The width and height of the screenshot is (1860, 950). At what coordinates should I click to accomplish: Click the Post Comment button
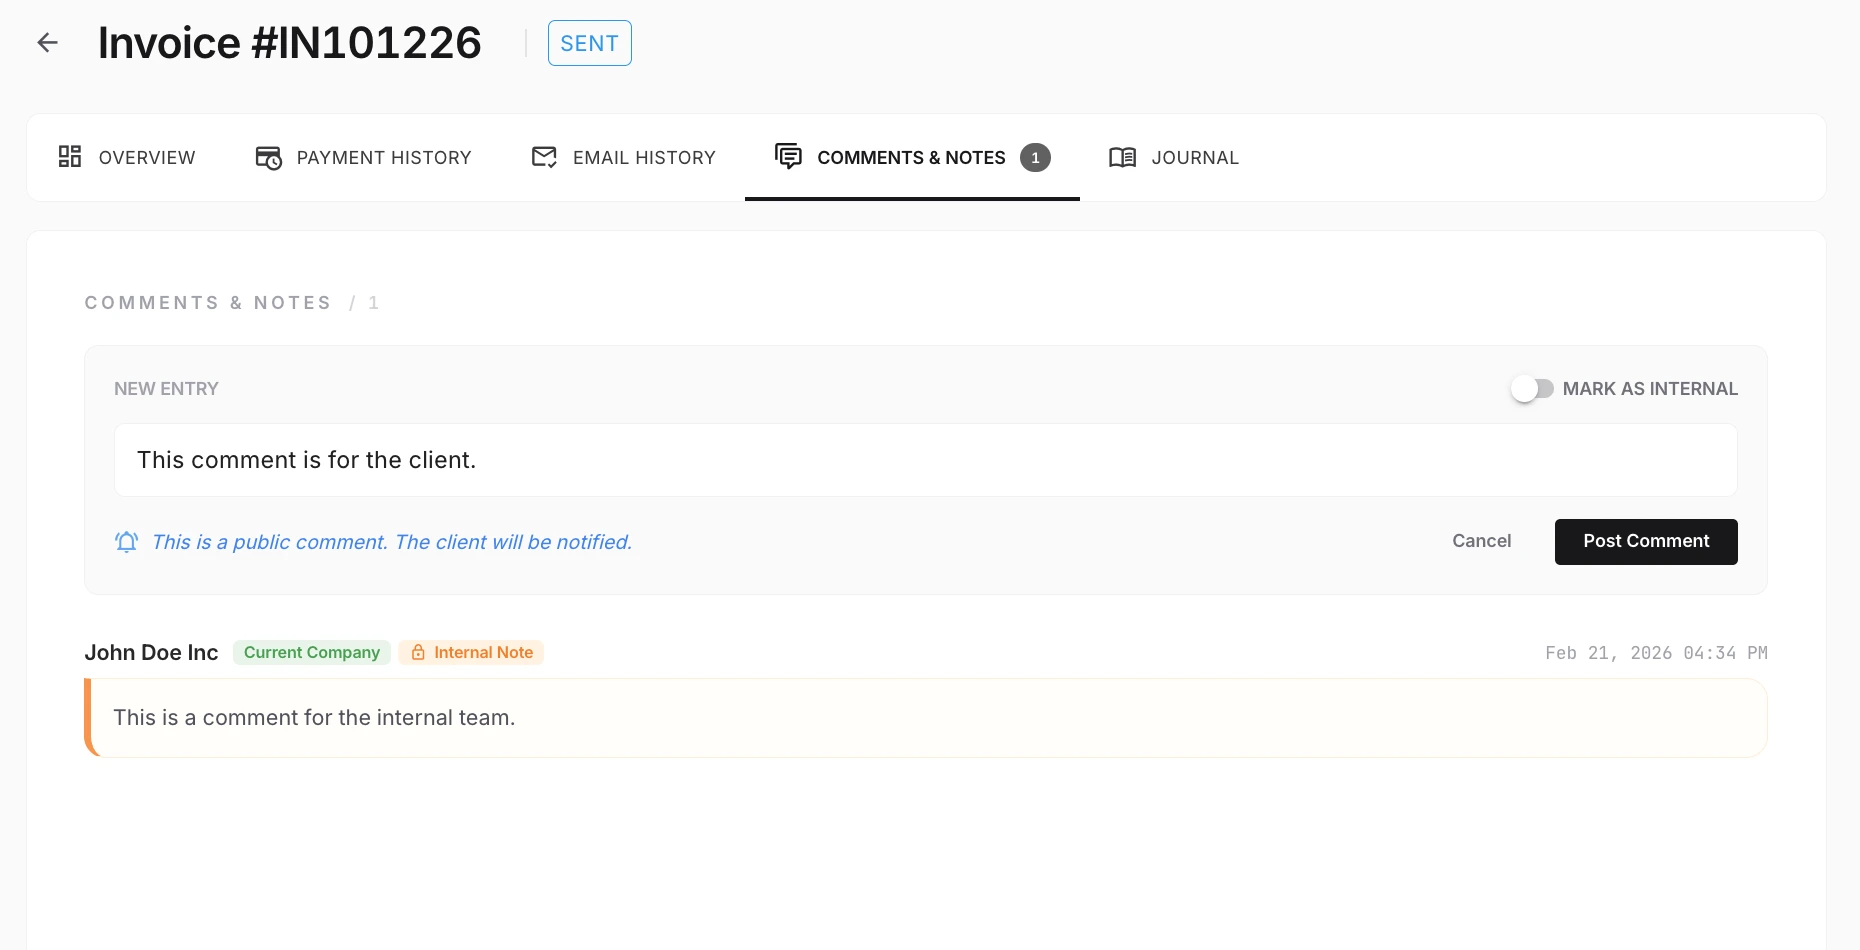pyautogui.click(x=1646, y=541)
